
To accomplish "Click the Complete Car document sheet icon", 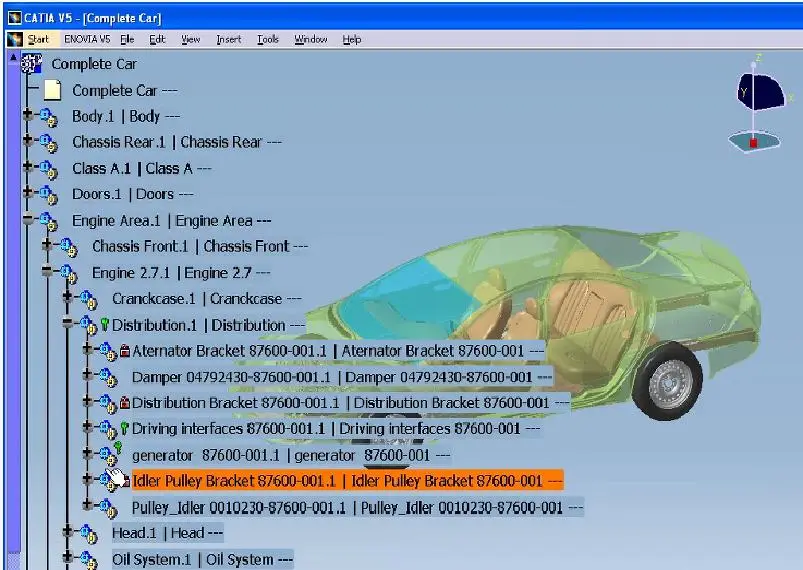I will (x=52, y=90).
